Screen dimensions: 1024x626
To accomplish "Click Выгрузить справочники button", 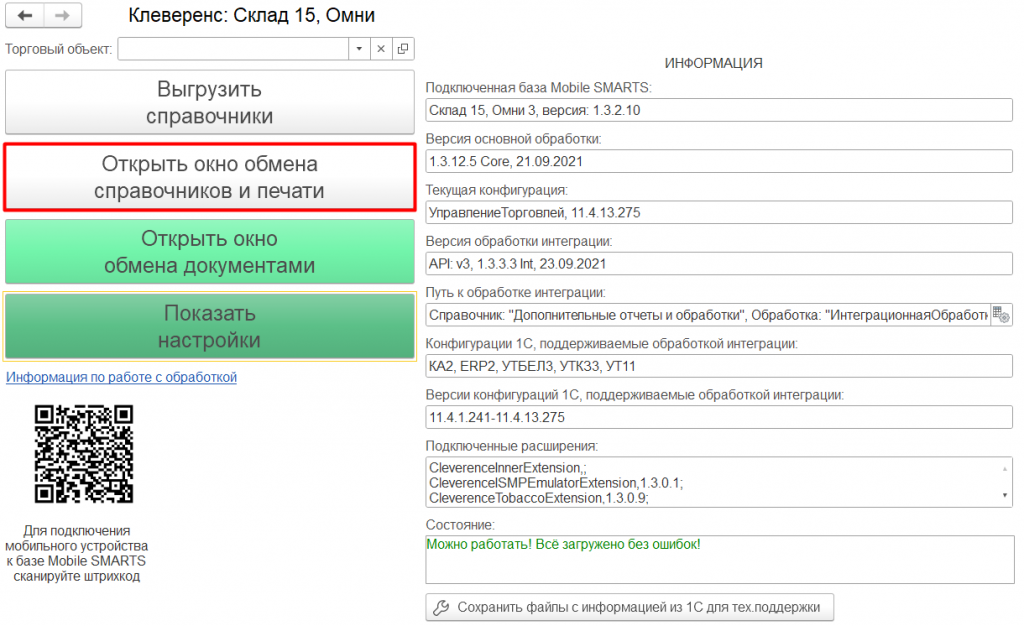I will [210, 102].
